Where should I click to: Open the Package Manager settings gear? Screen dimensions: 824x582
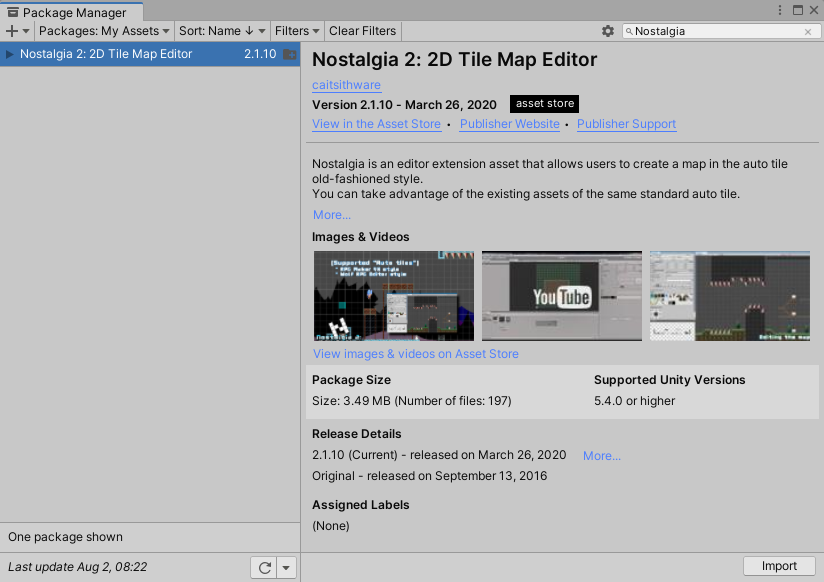[x=607, y=31]
